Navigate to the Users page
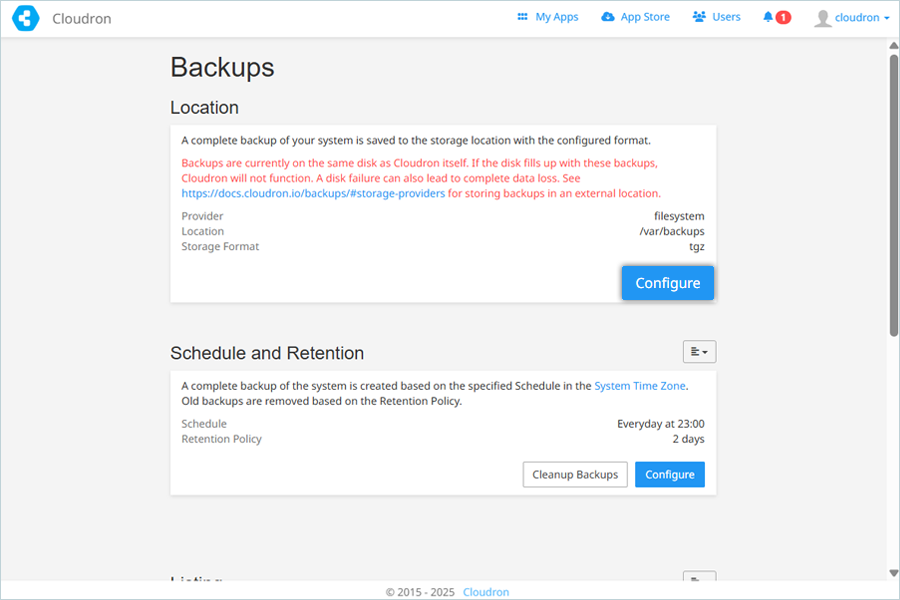The image size is (900, 600). coord(726,17)
